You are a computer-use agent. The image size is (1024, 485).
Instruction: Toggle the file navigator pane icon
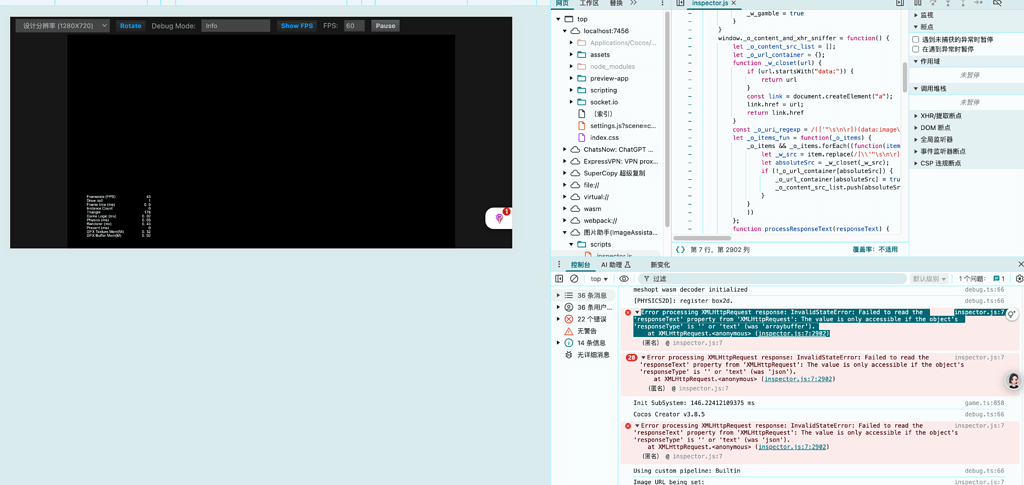[680, 3]
